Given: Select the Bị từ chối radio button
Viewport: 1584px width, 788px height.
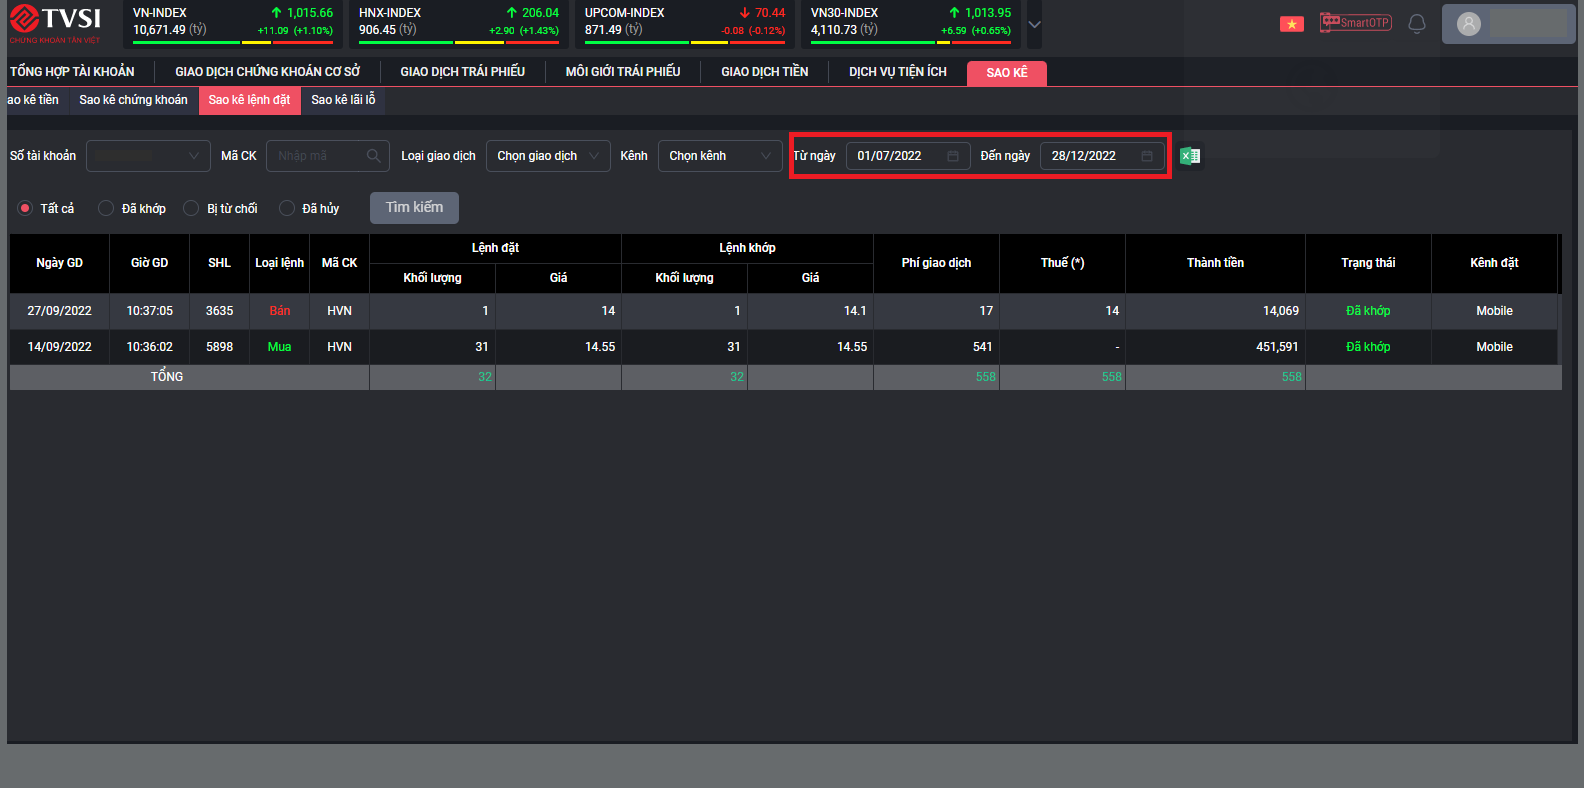Looking at the screenshot, I should click(x=191, y=208).
